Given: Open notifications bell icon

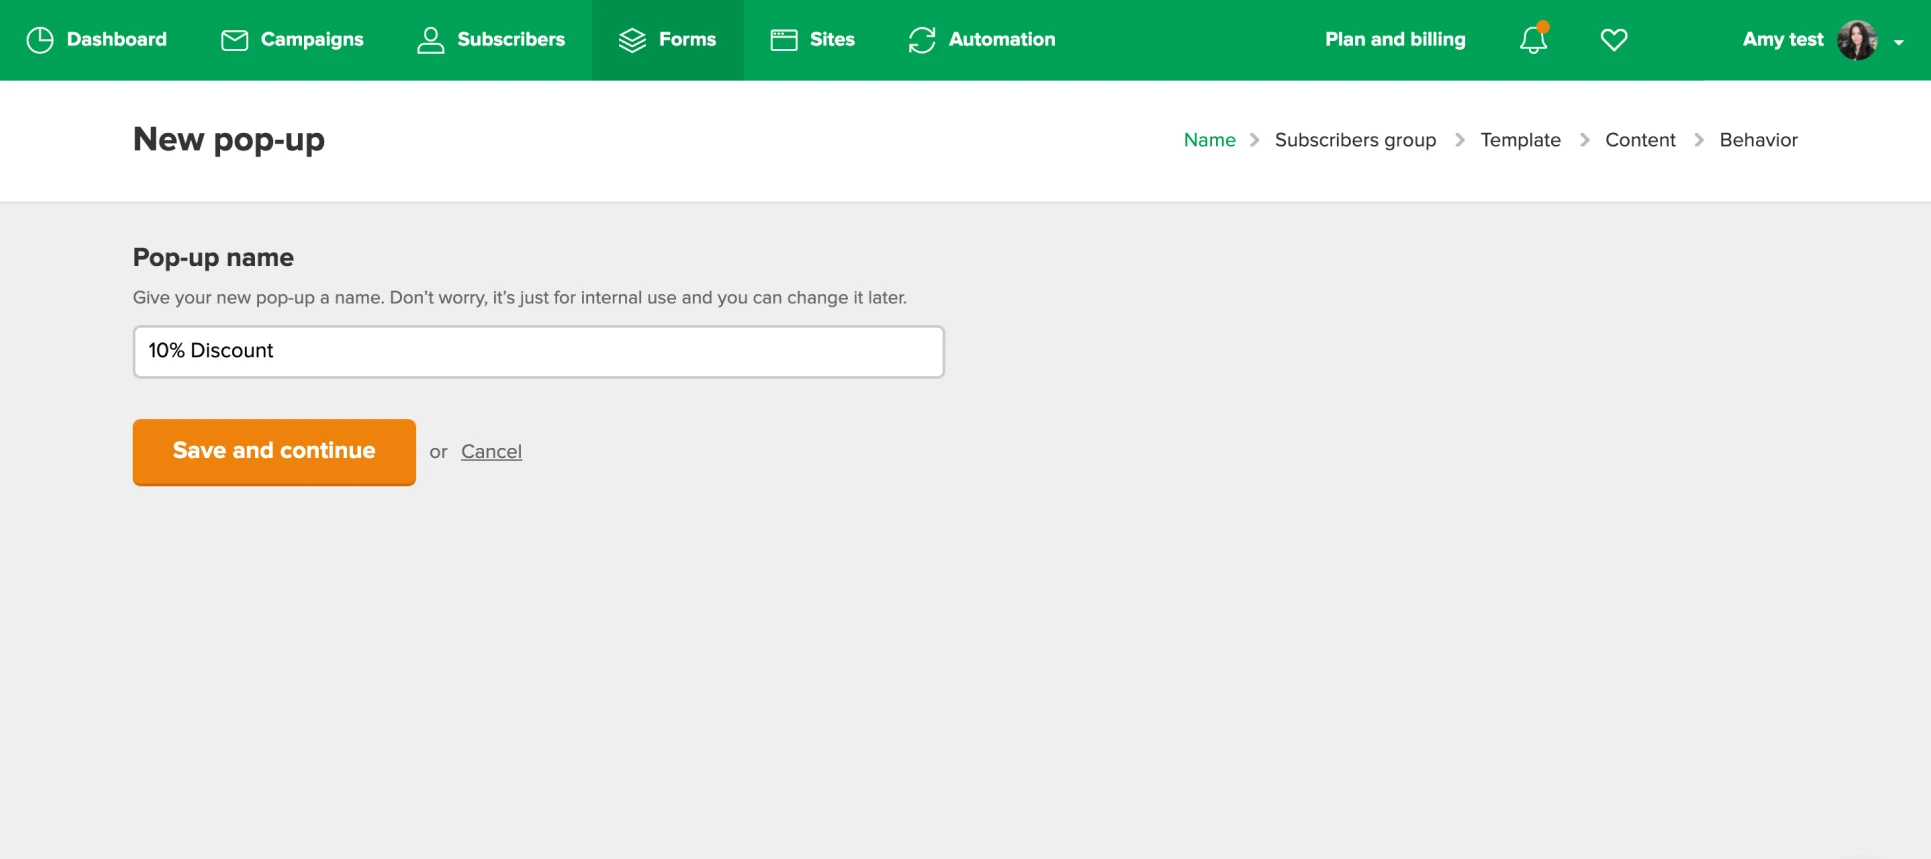Looking at the screenshot, I should pos(1533,40).
